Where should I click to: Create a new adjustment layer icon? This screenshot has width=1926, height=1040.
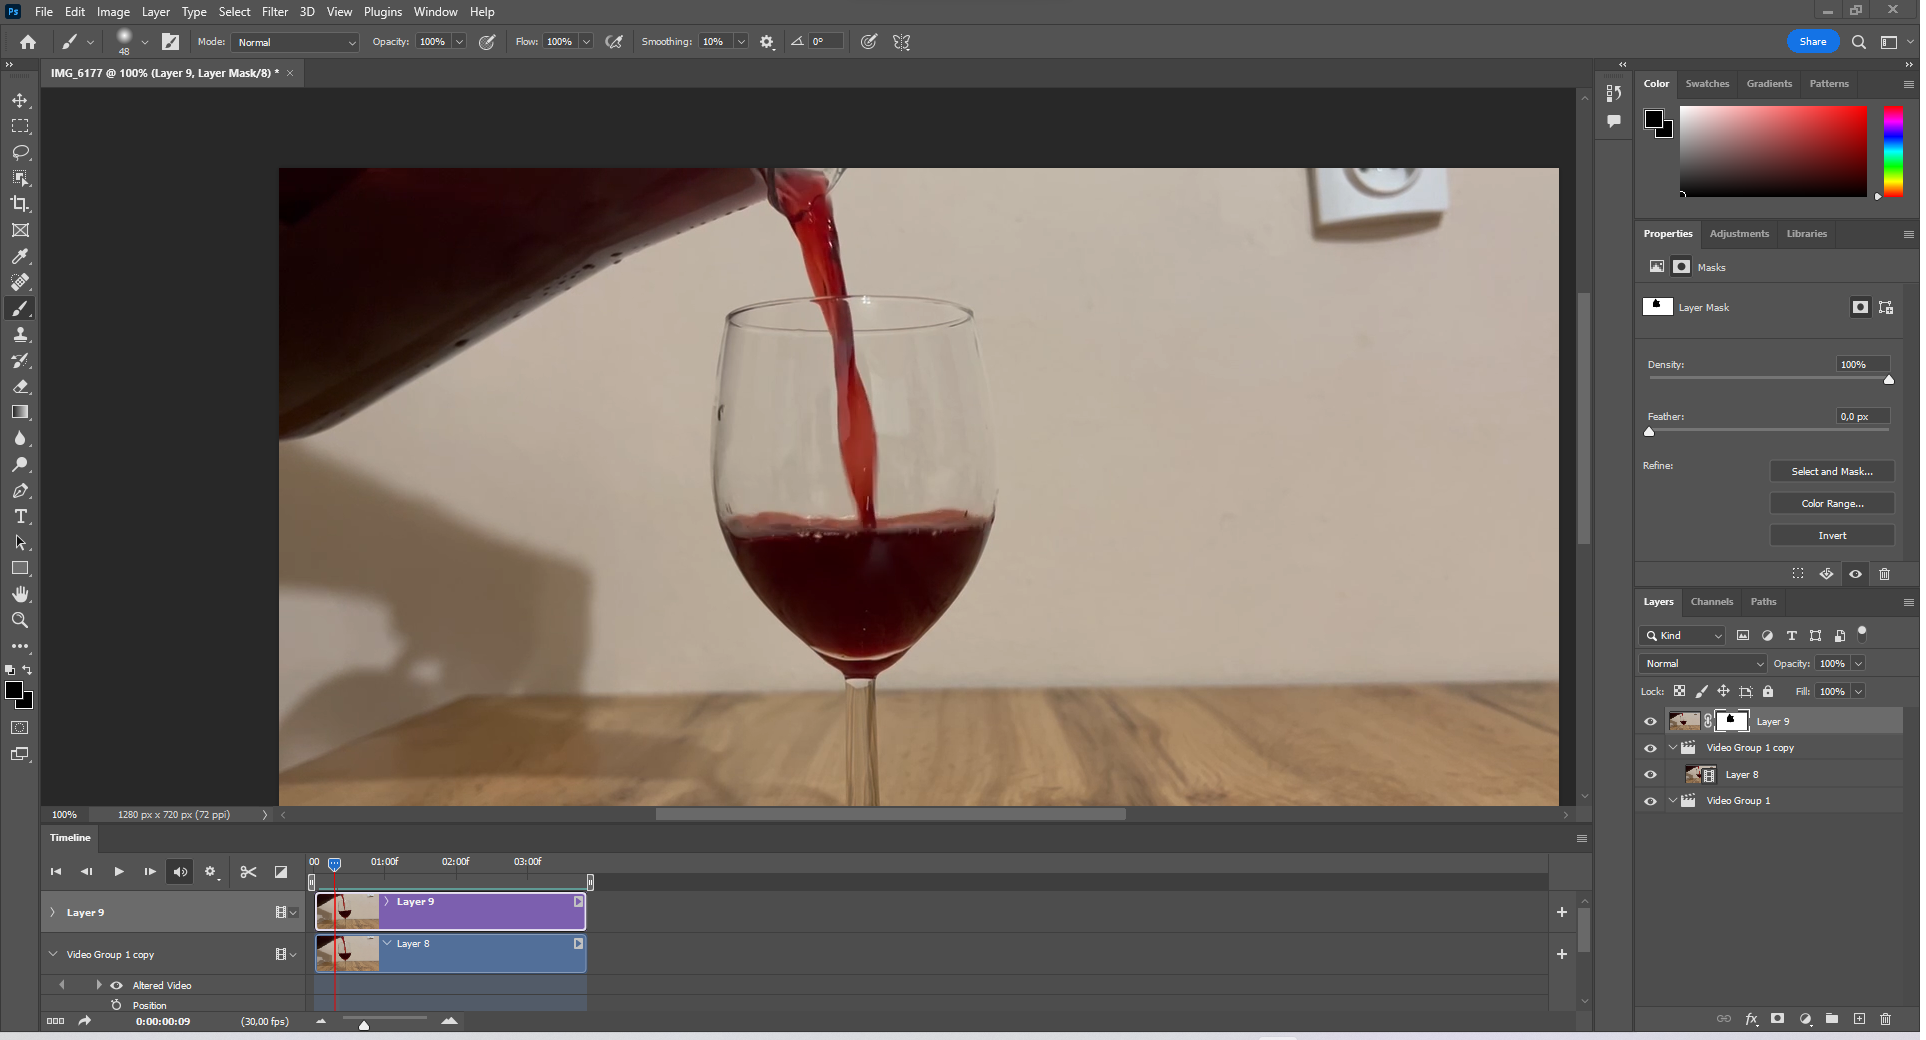point(1806,1019)
